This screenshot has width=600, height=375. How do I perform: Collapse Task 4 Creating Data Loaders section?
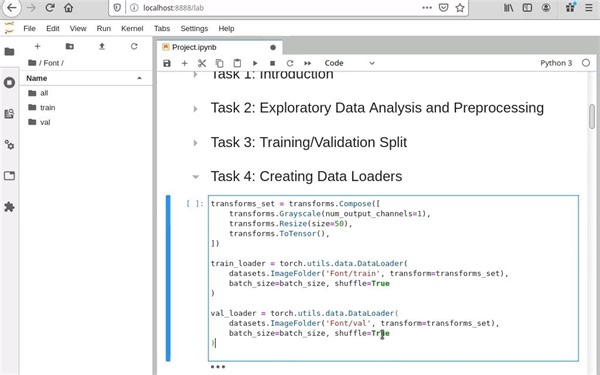tap(196, 177)
